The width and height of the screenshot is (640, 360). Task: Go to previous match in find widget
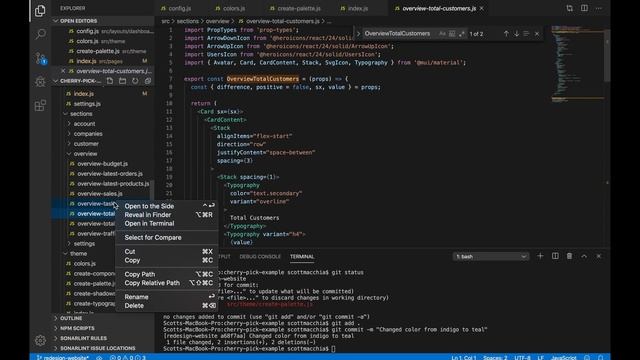pos(506,34)
